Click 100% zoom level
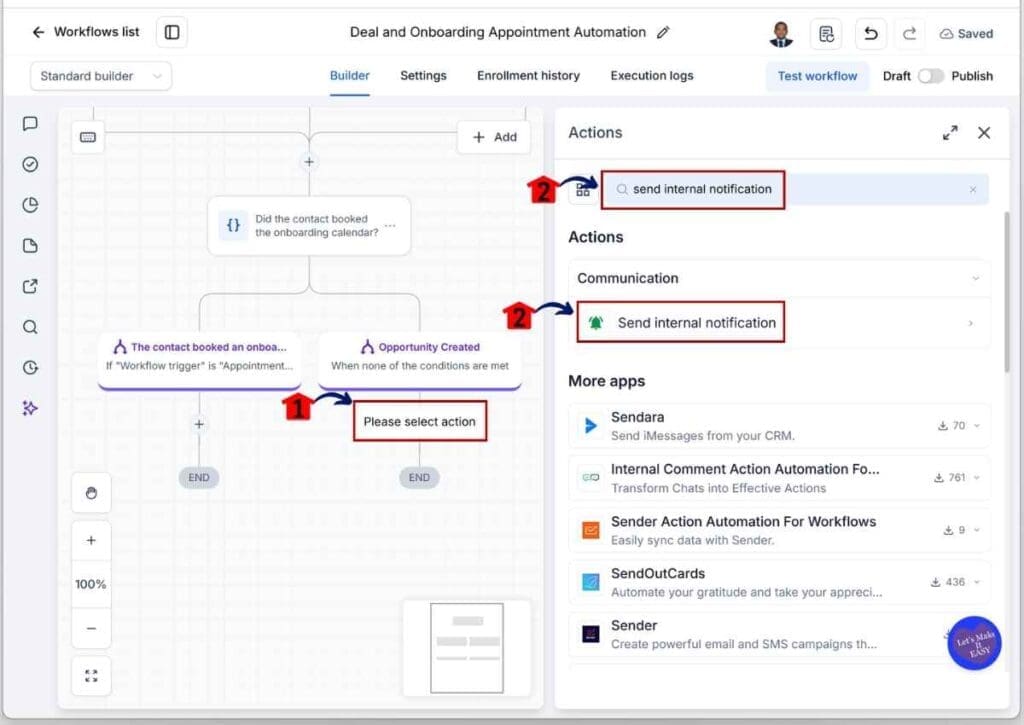The width and height of the screenshot is (1024, 725). [91, 584]
